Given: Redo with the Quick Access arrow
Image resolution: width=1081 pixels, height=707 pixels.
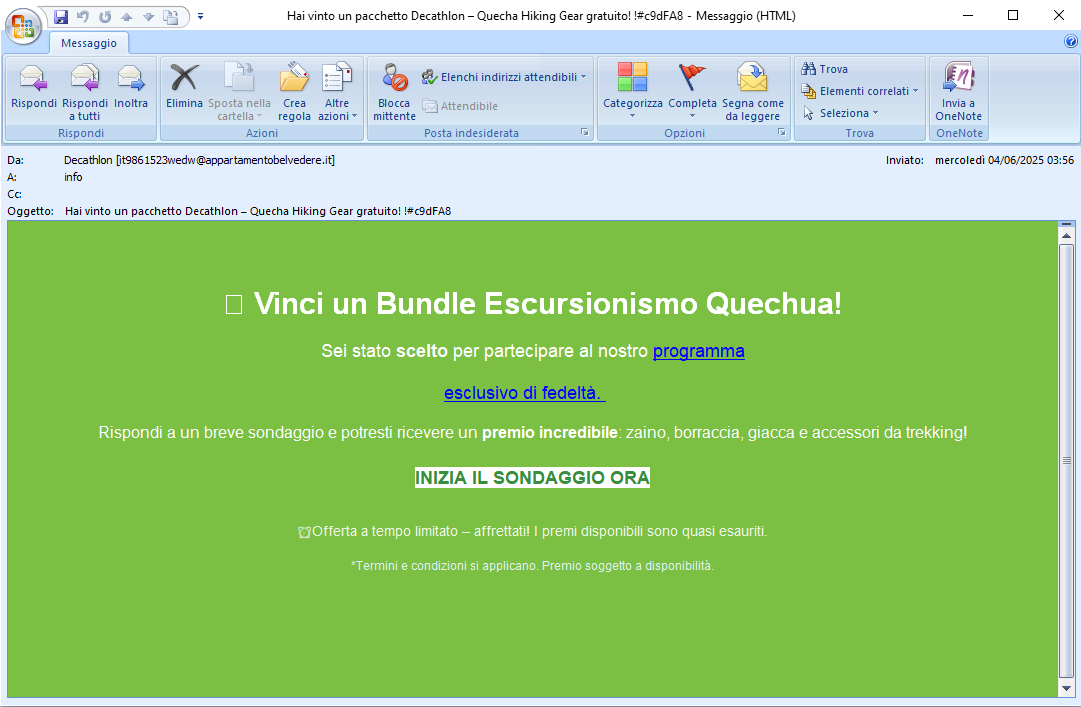Looking at the screenshot, I should (105, 16).
